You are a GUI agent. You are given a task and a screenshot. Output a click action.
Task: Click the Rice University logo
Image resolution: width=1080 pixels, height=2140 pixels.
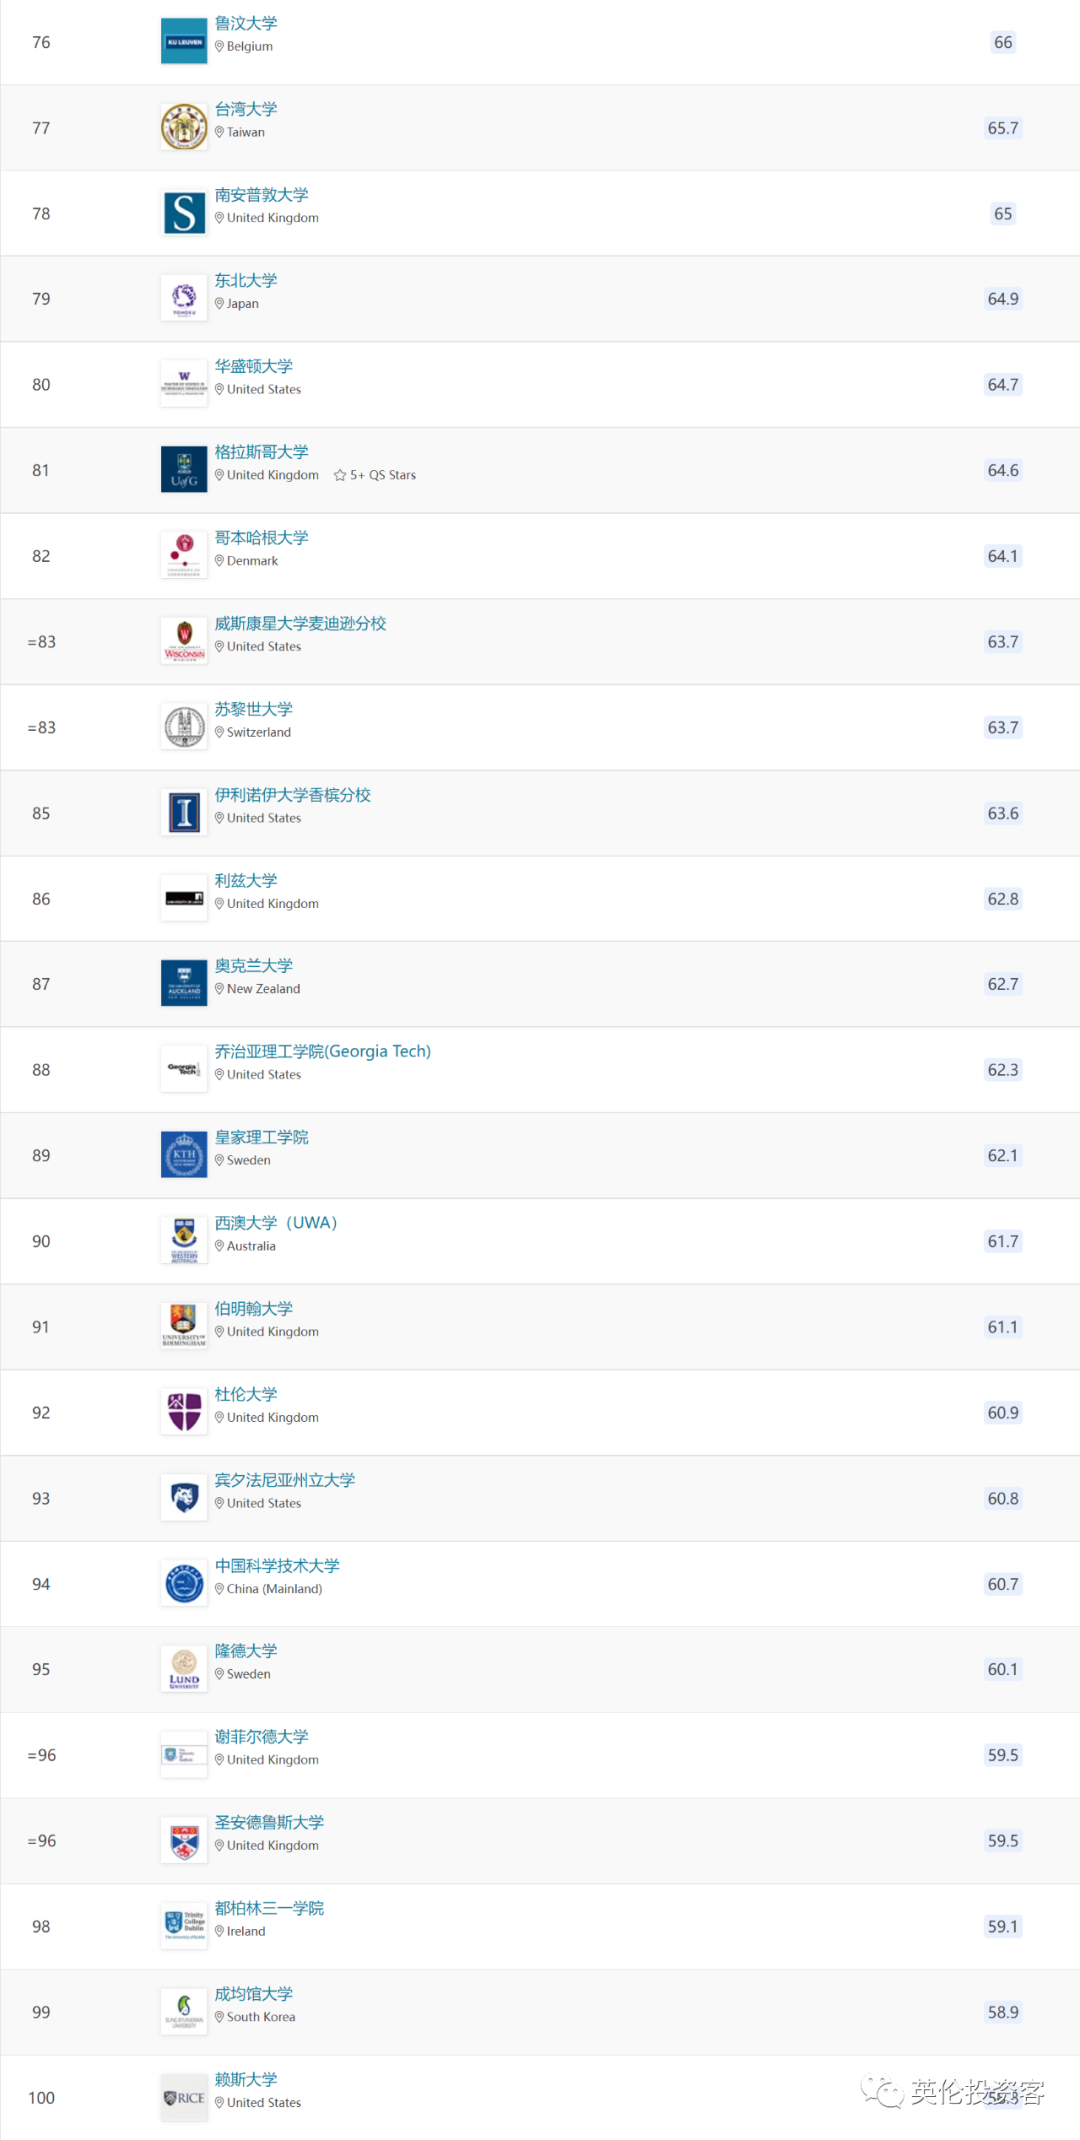[x=184, y=2098]
